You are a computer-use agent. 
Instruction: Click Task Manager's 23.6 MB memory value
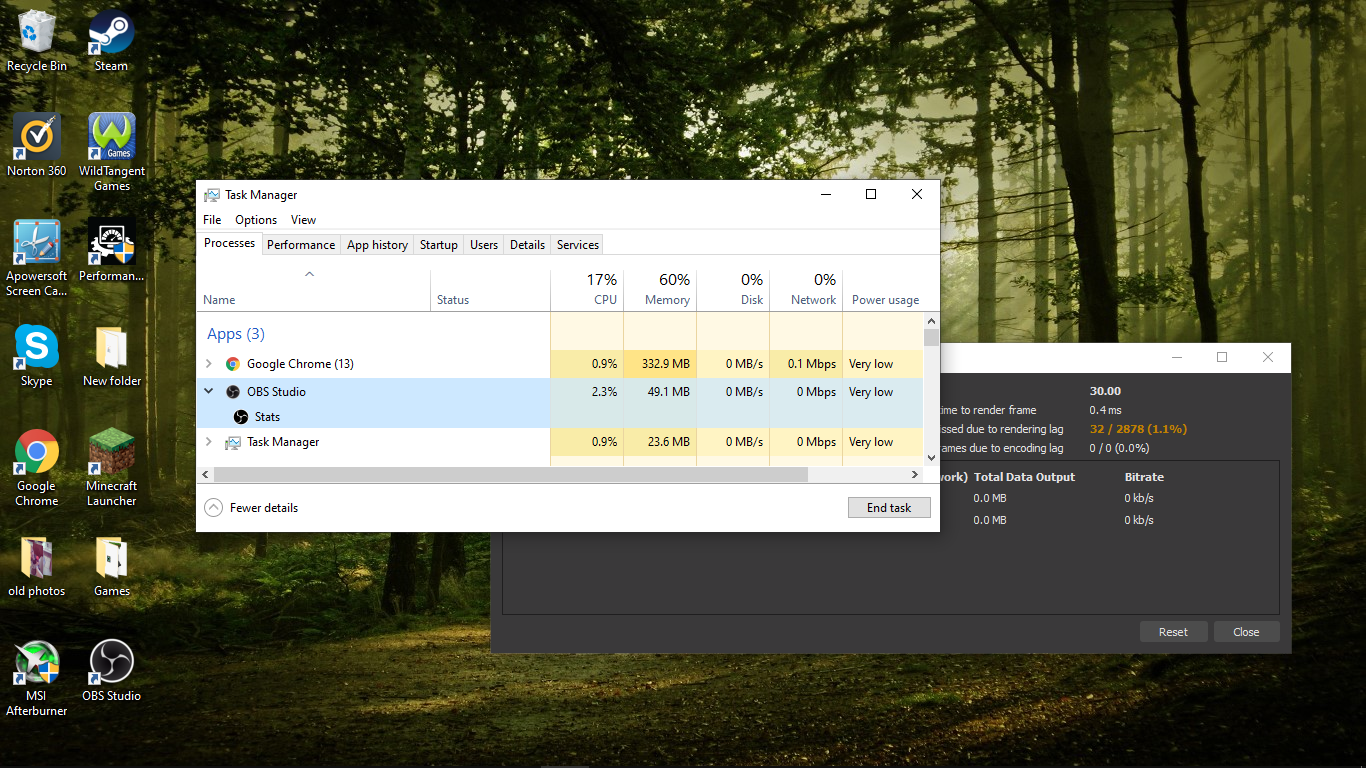point(669,442)
